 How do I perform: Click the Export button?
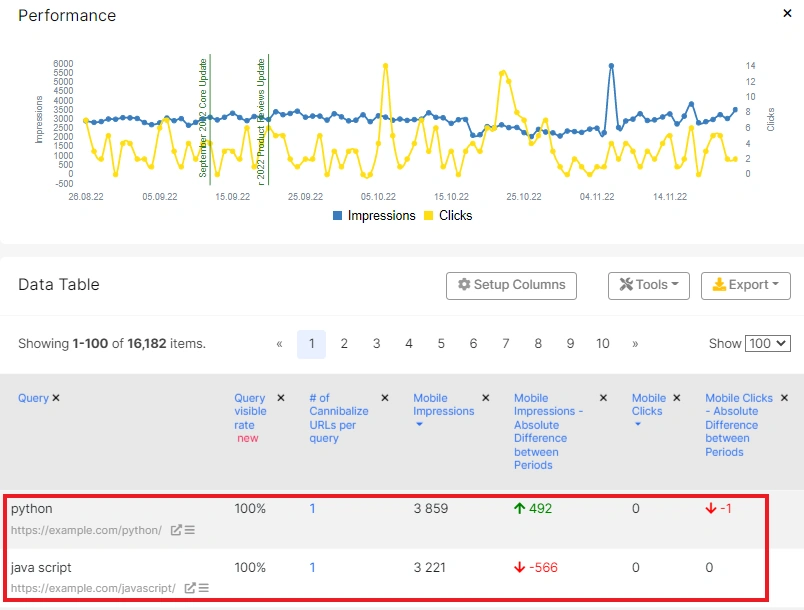[746, 285]
